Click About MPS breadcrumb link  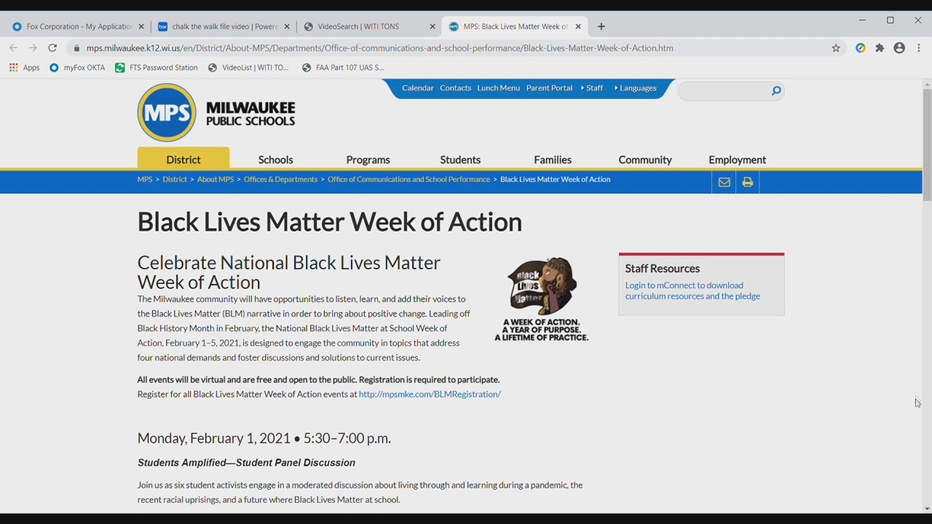click(x=215, y=179)
